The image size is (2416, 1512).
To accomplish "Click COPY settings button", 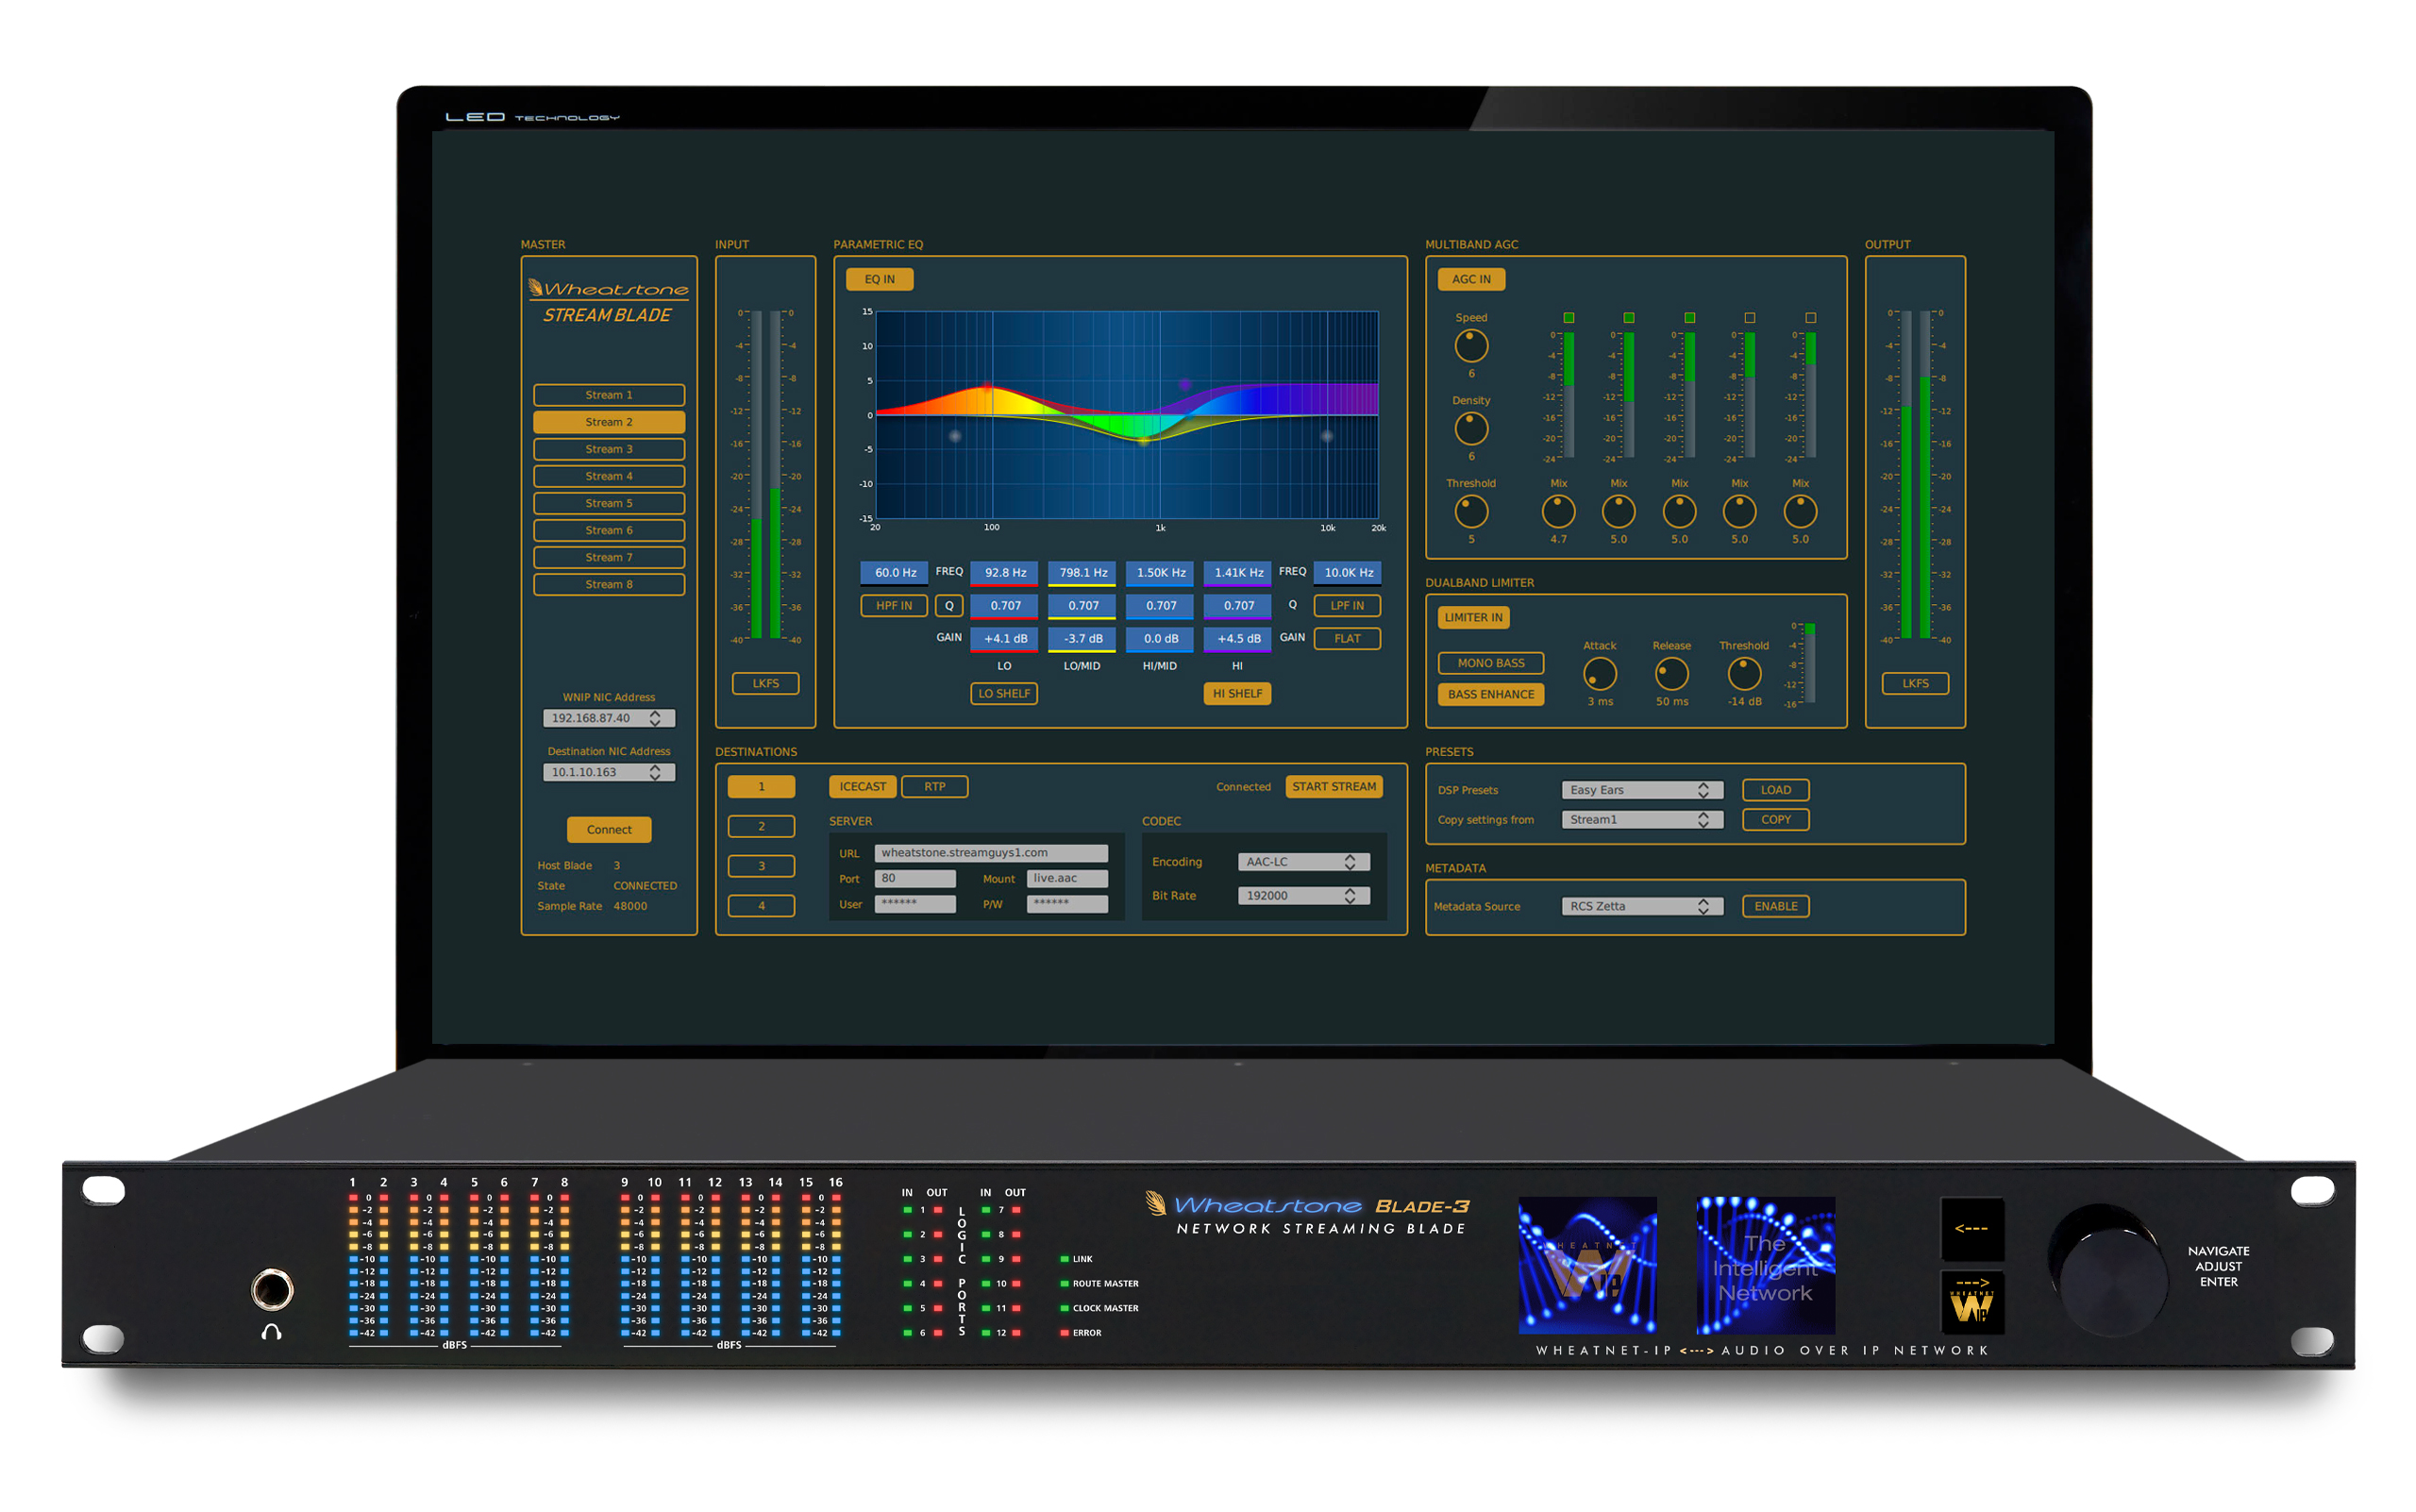I will click(x=1776, y=819).
